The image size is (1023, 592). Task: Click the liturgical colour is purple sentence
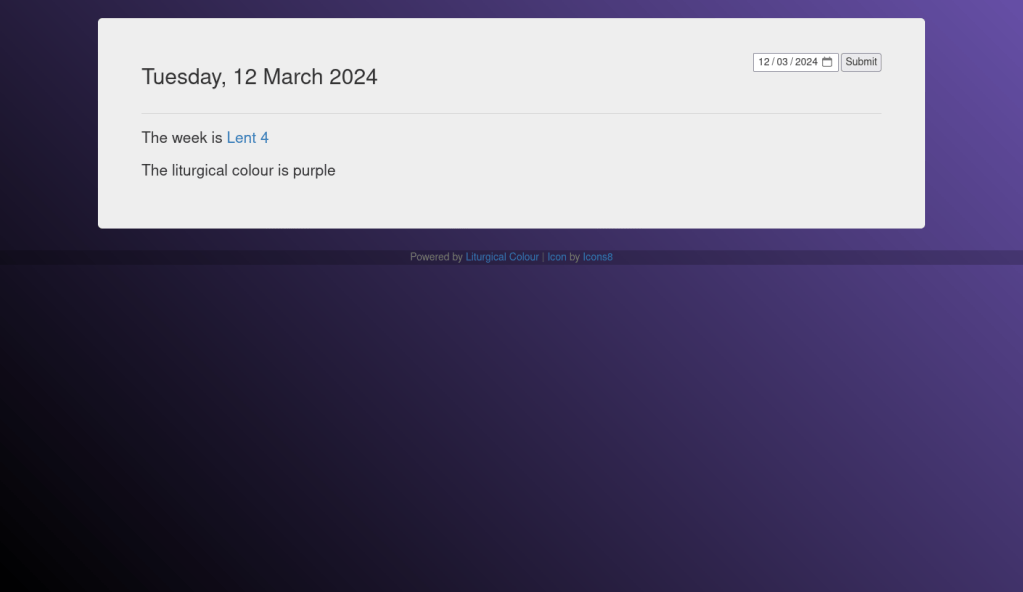coord(238,171)
